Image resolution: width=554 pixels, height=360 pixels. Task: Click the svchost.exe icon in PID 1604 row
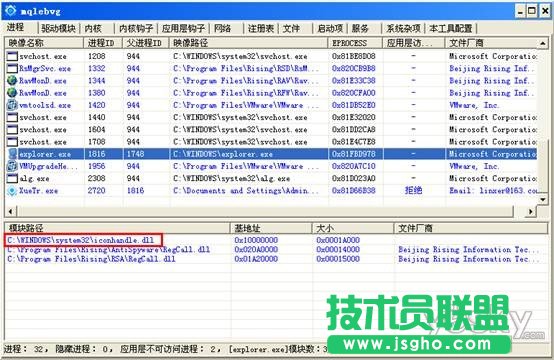[x=12, y=130]
